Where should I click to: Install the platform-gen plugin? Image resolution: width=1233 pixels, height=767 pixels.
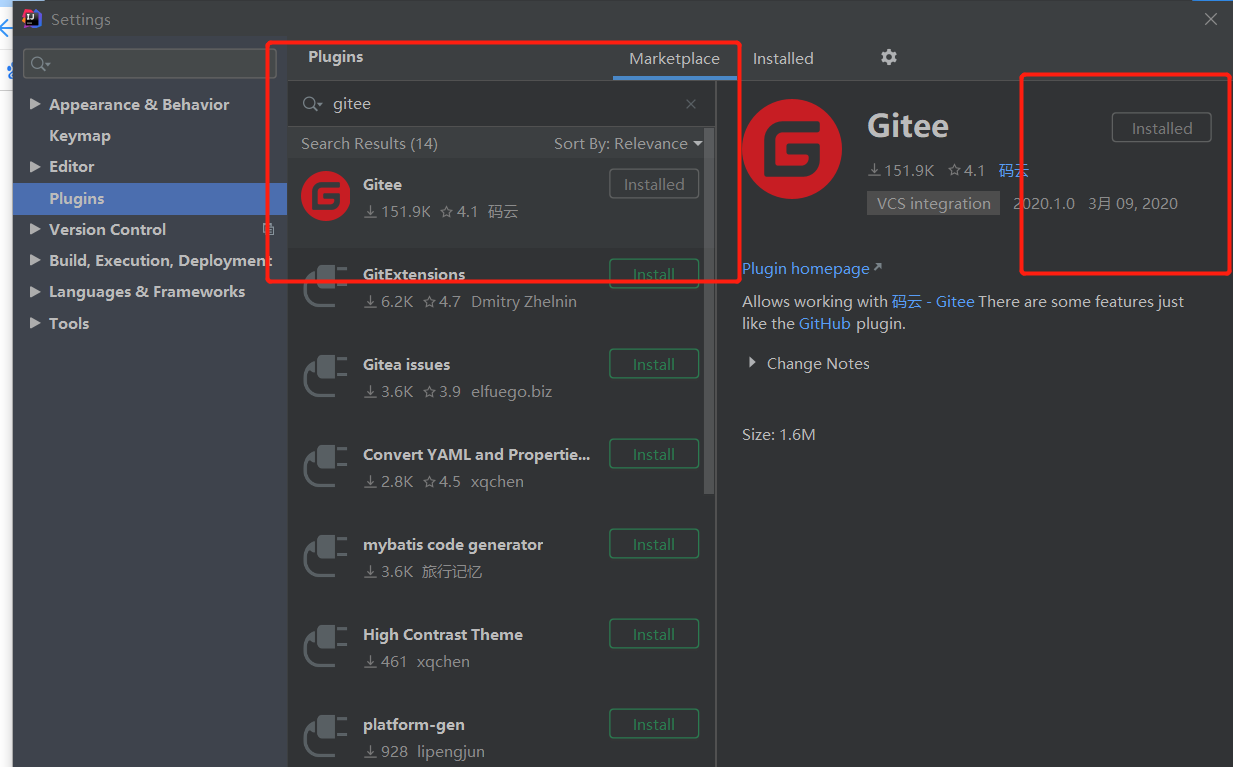(654, 724)
